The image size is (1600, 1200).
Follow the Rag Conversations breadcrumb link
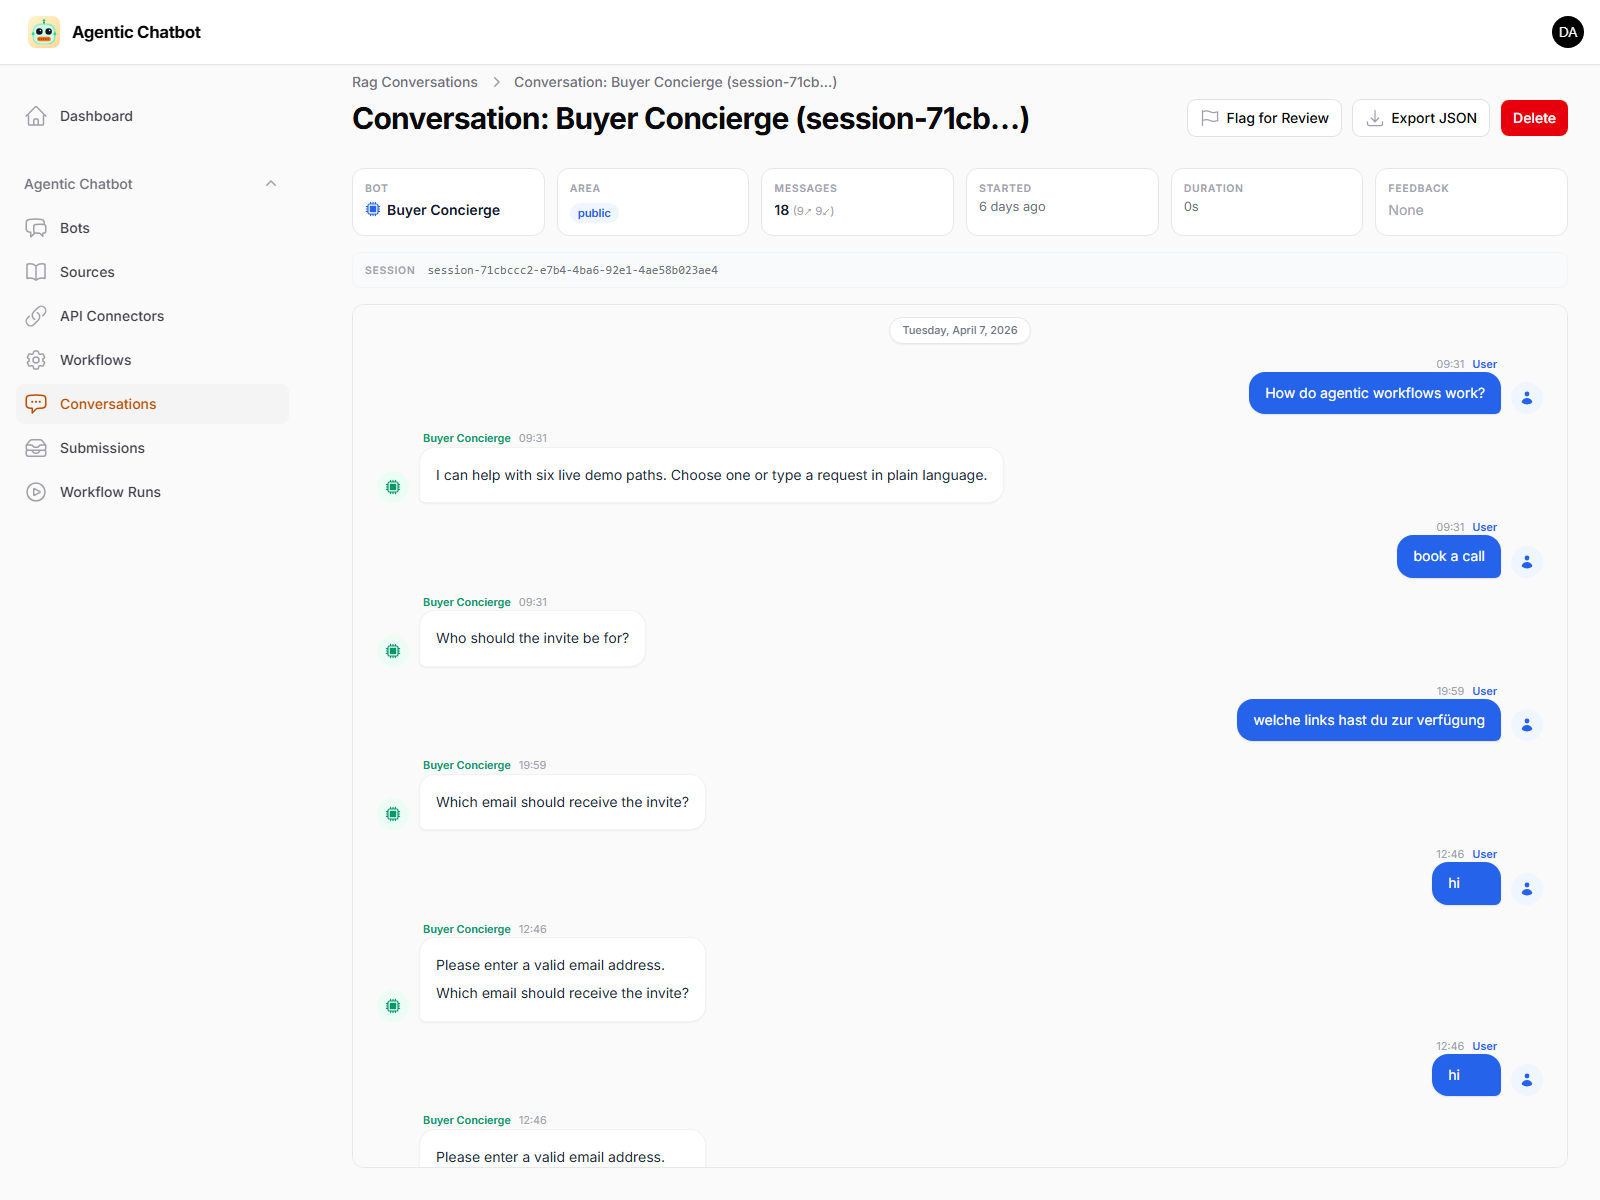click(x=415, y=82)
